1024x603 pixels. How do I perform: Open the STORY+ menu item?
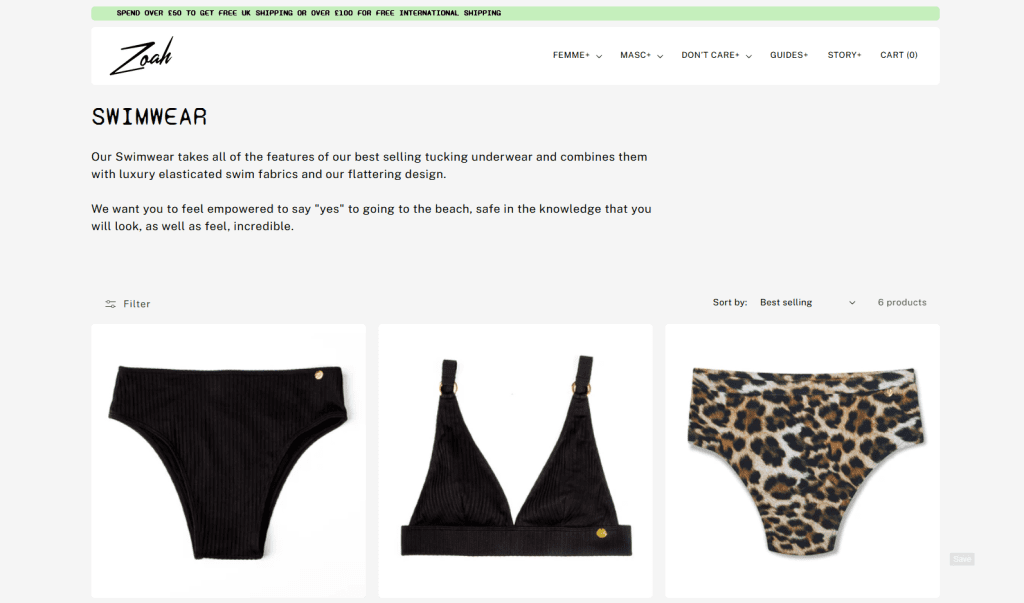(x=844, y=55)
